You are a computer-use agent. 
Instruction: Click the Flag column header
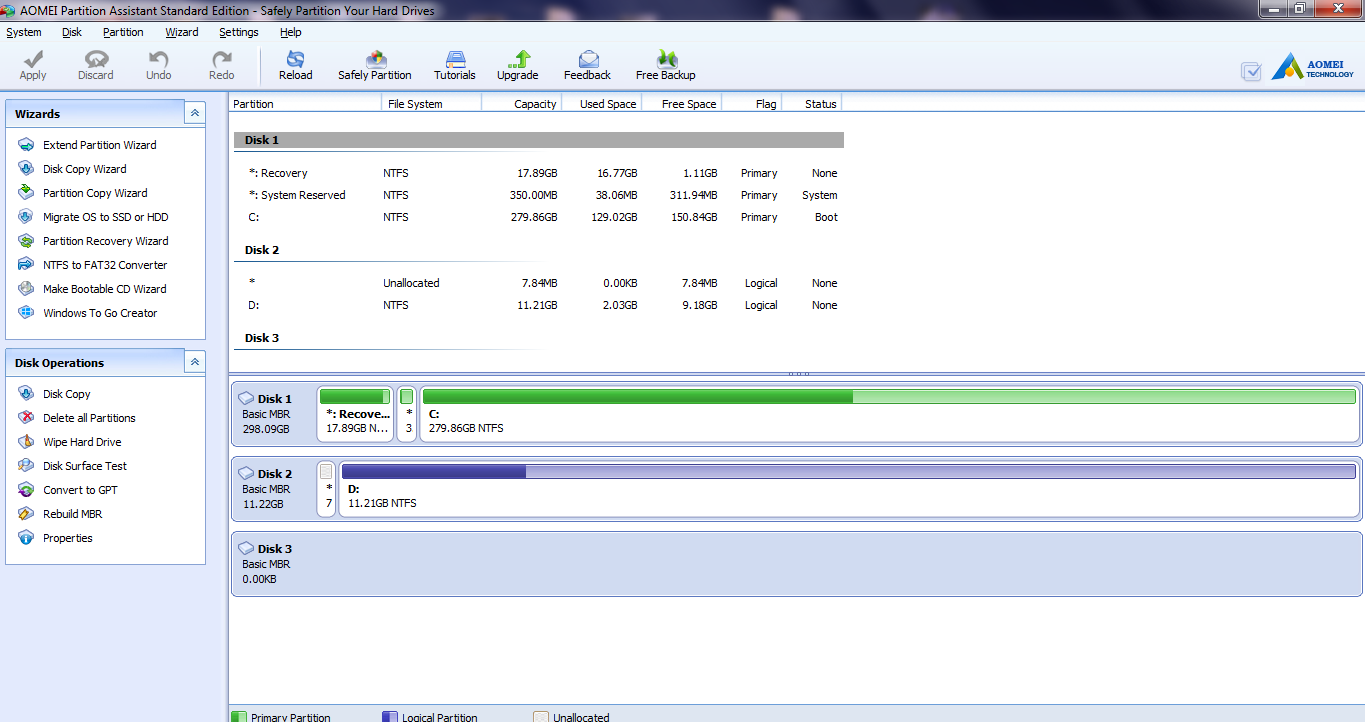pos(751,104)
